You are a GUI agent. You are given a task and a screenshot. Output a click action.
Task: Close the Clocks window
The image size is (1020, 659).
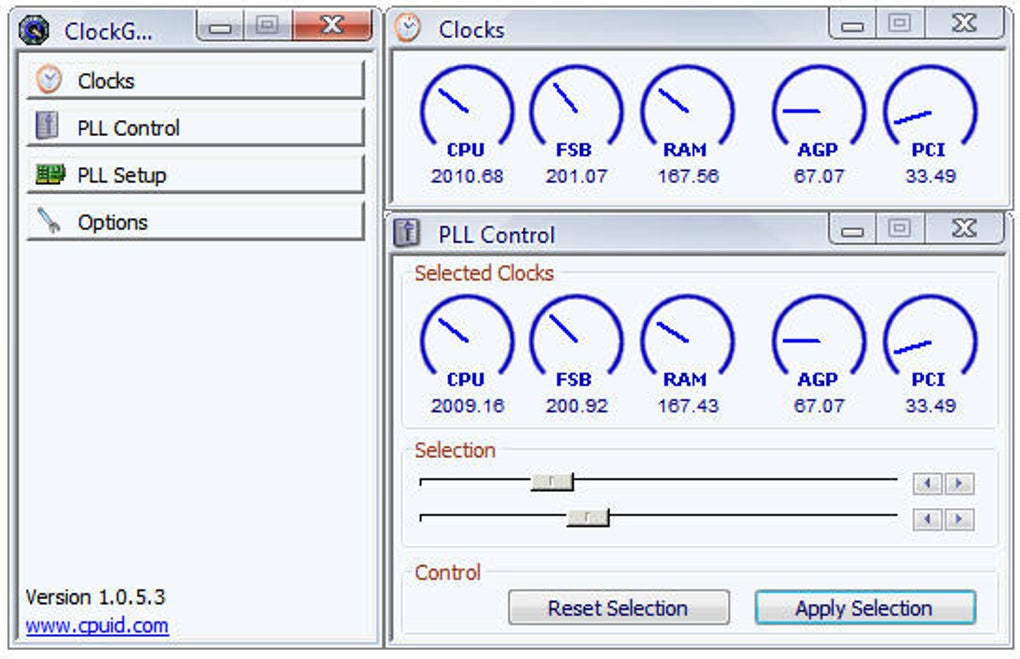click(964, 23)
